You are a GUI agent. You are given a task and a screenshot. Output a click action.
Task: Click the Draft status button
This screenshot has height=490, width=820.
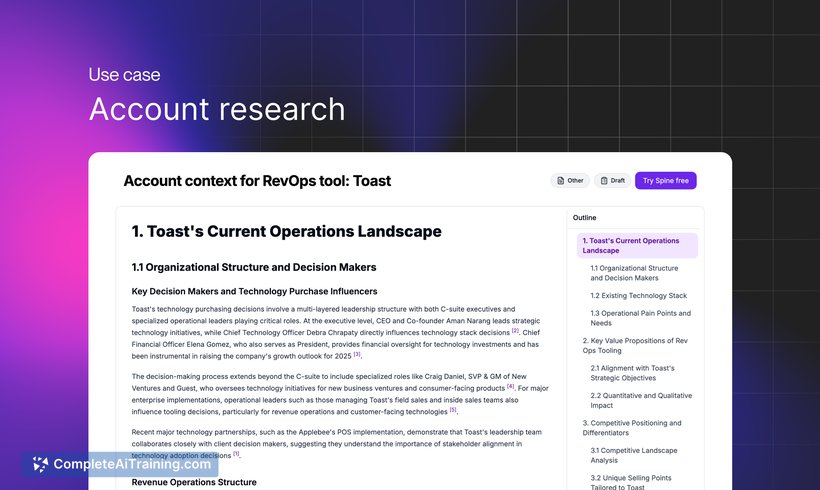click(x=612, y=180)
